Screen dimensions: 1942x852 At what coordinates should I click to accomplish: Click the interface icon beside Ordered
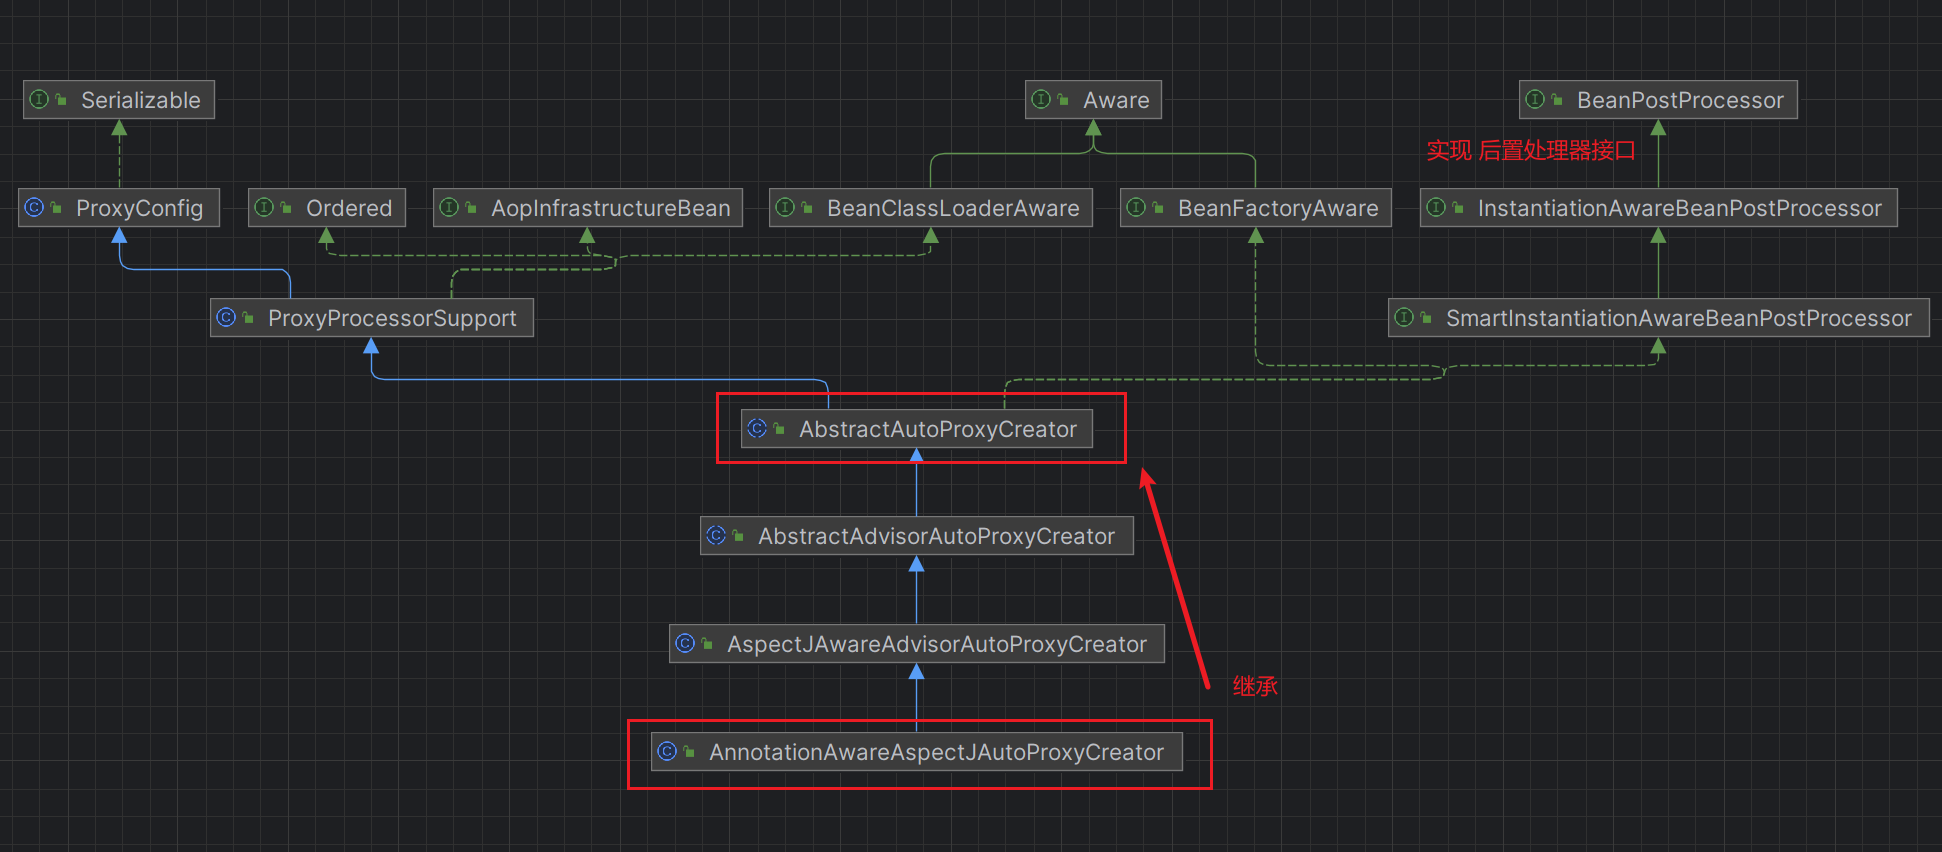(264, 207)
